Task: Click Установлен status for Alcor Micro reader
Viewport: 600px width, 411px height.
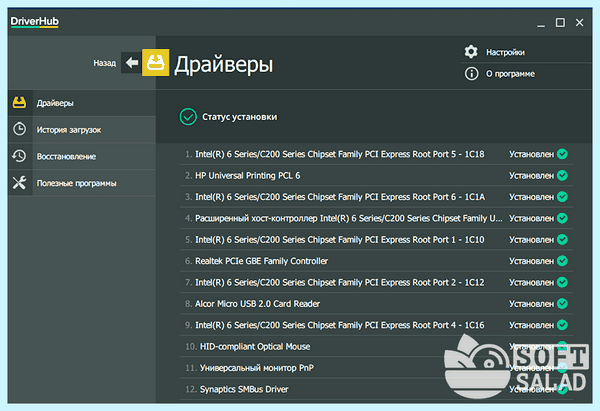Action: 531,304
